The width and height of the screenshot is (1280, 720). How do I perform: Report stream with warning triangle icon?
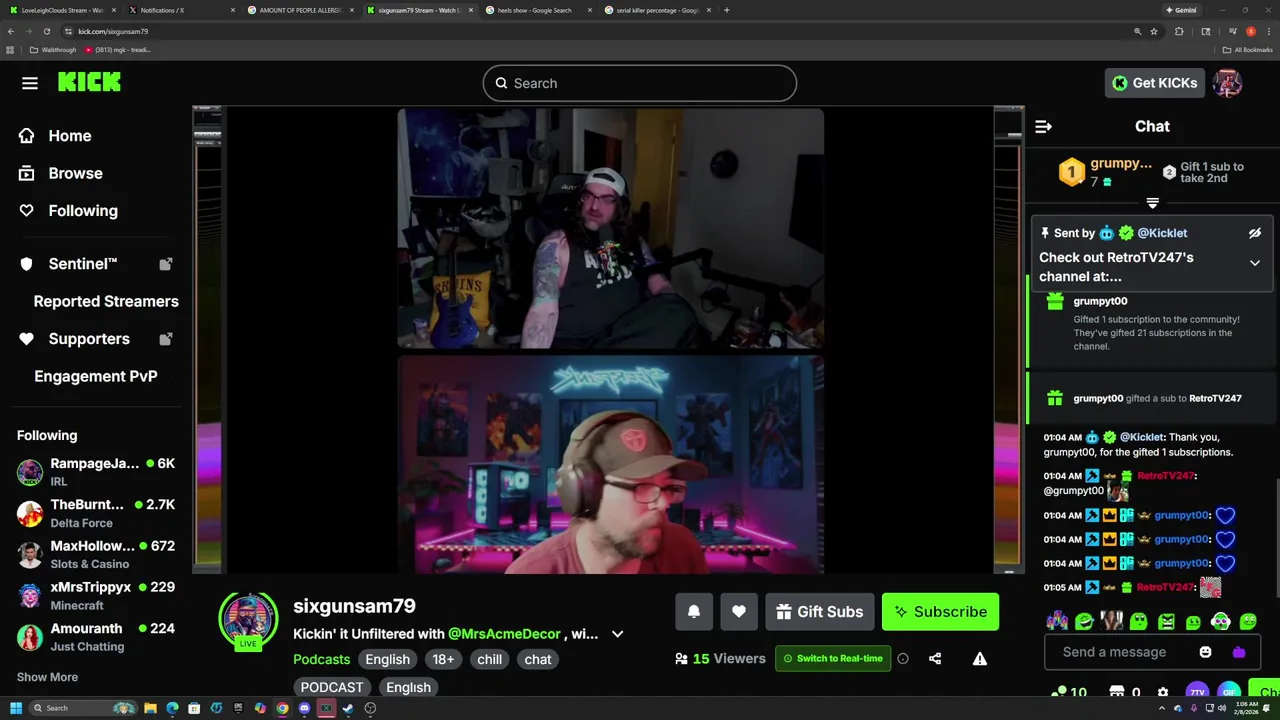coord(980,659)
